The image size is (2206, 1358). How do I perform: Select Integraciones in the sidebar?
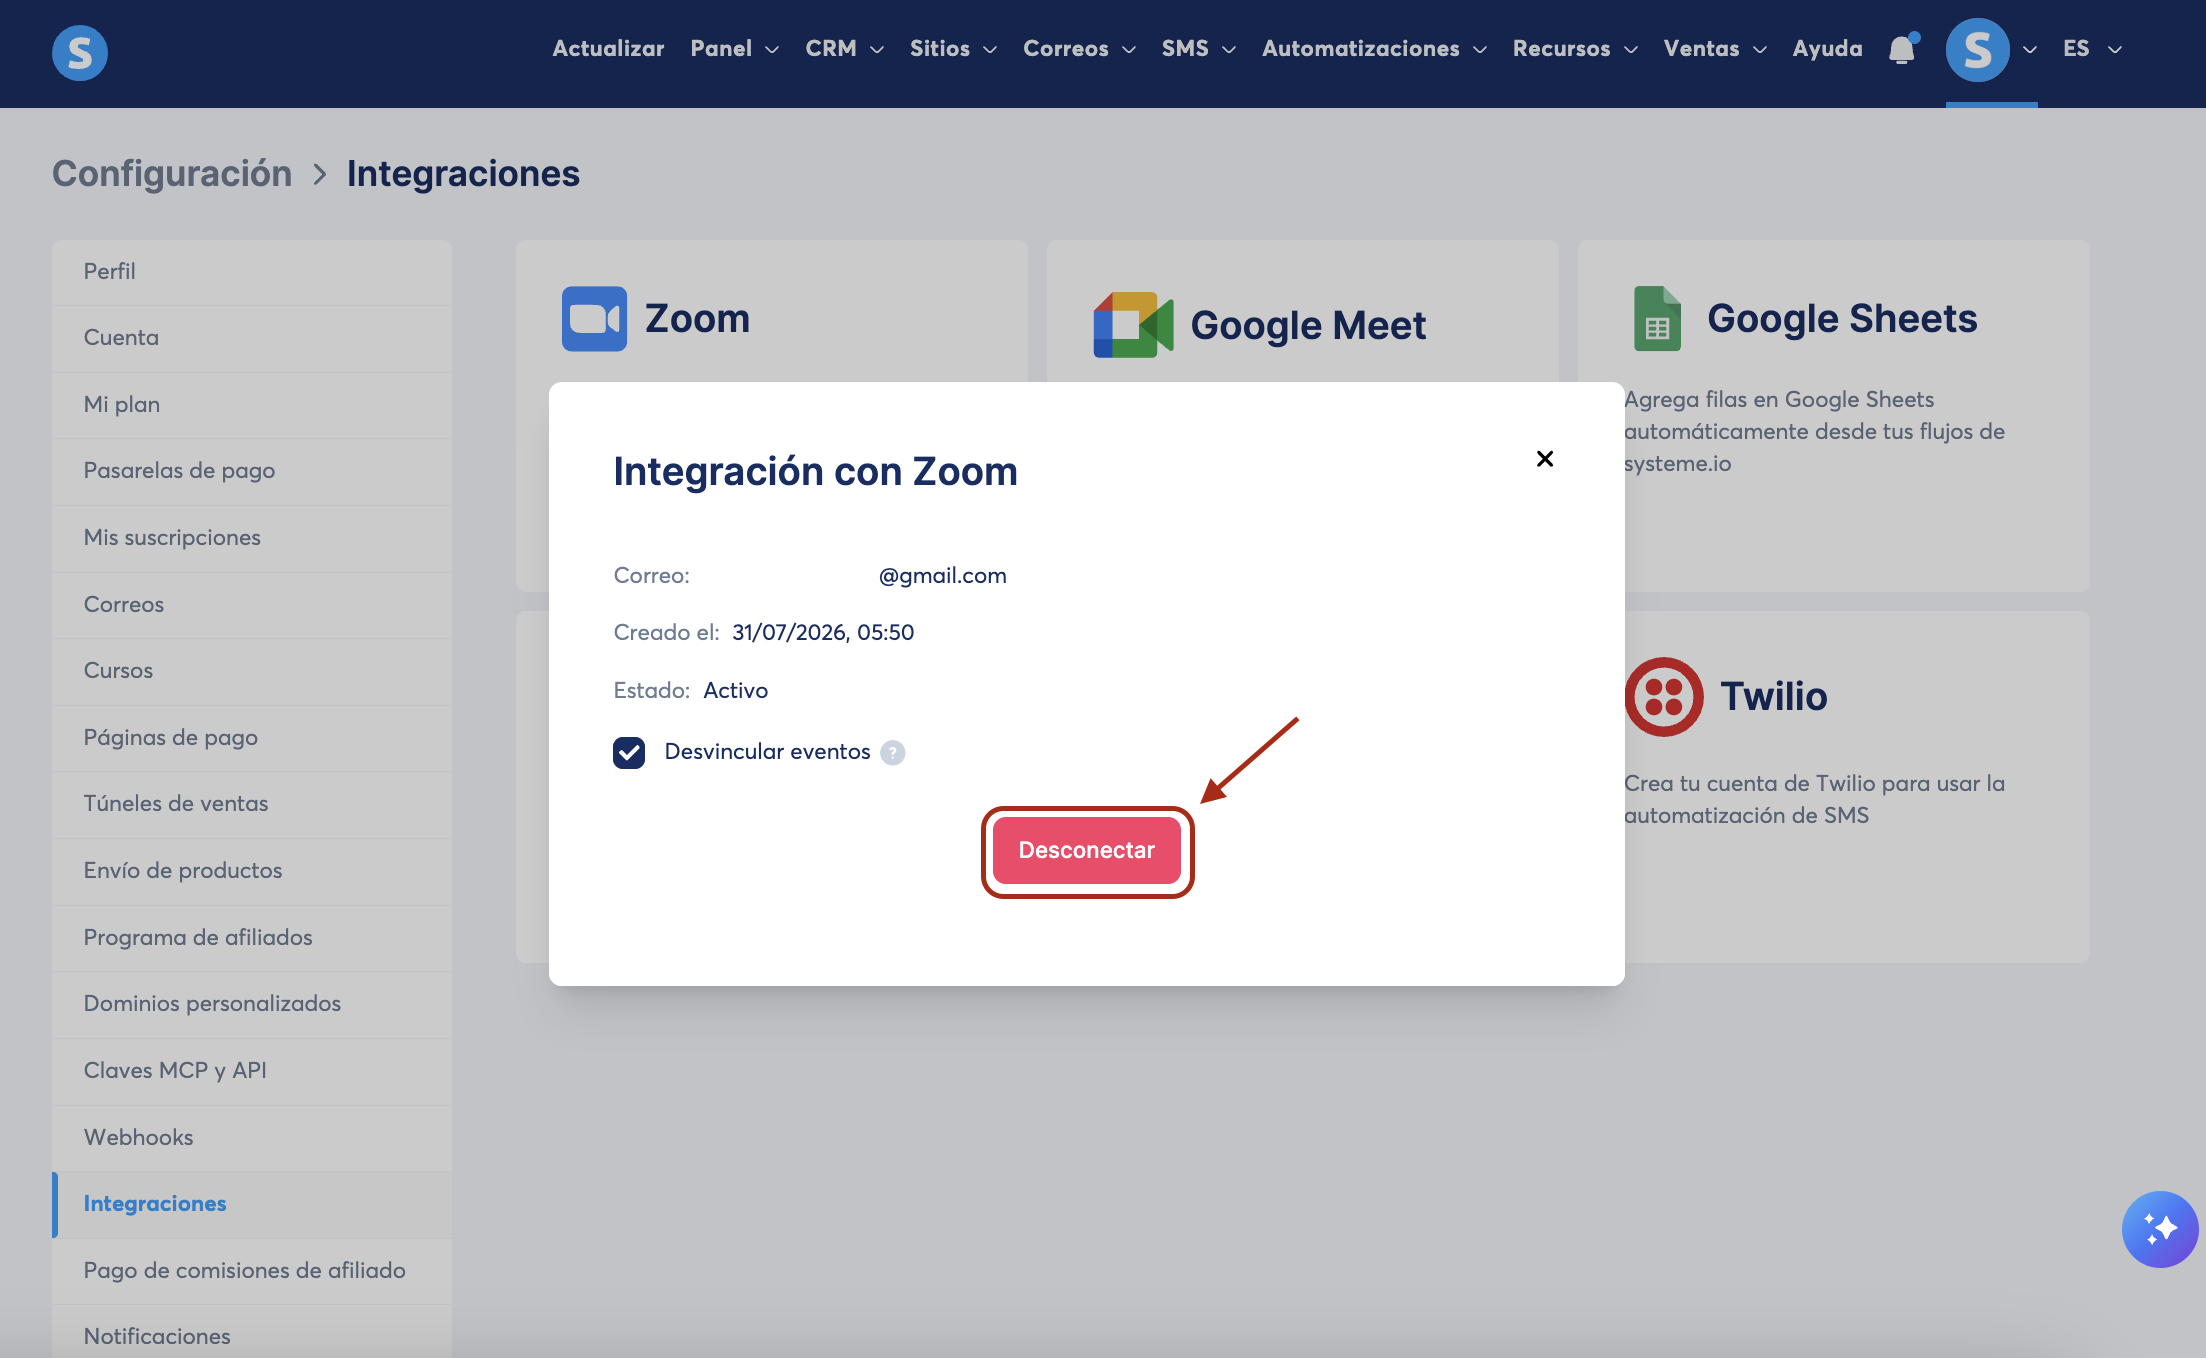252,1204
